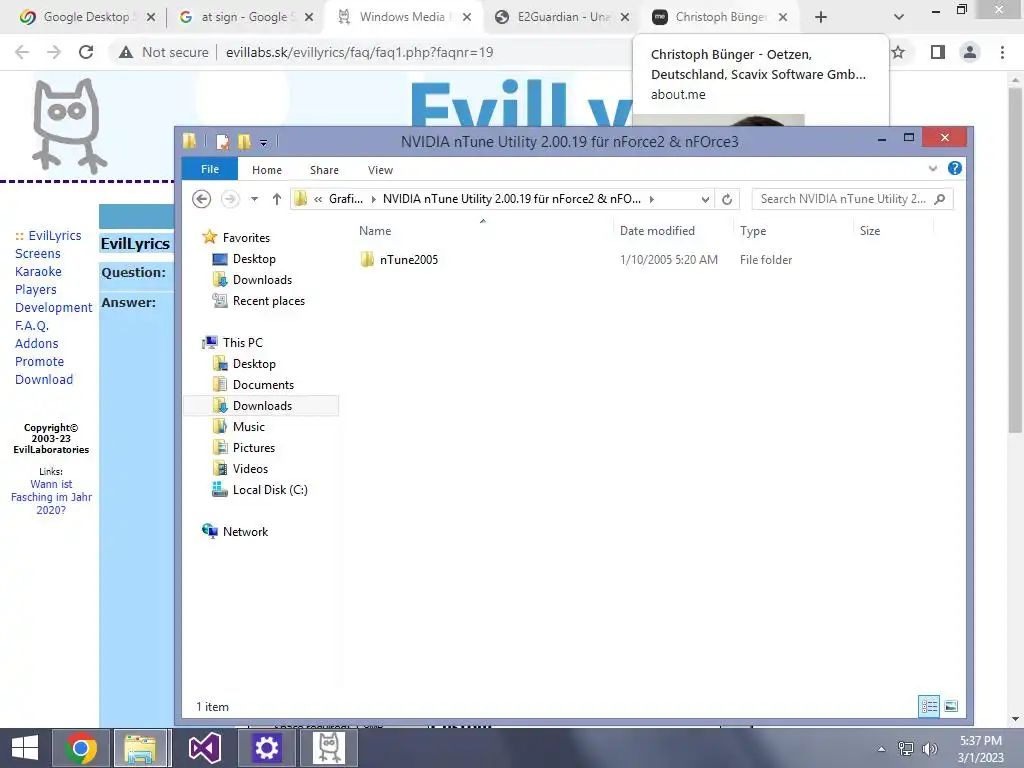Click the Not secure site info warning
This screenshot has height=768, width=1024.
pos(164,52)
